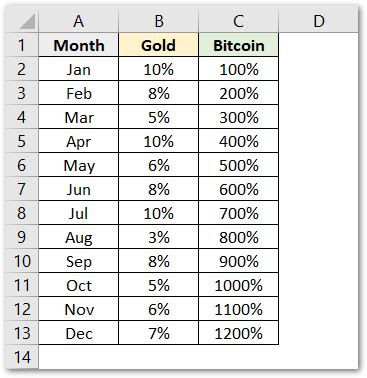Select the Bitcoin value 500%

click(x=239, y=165)
